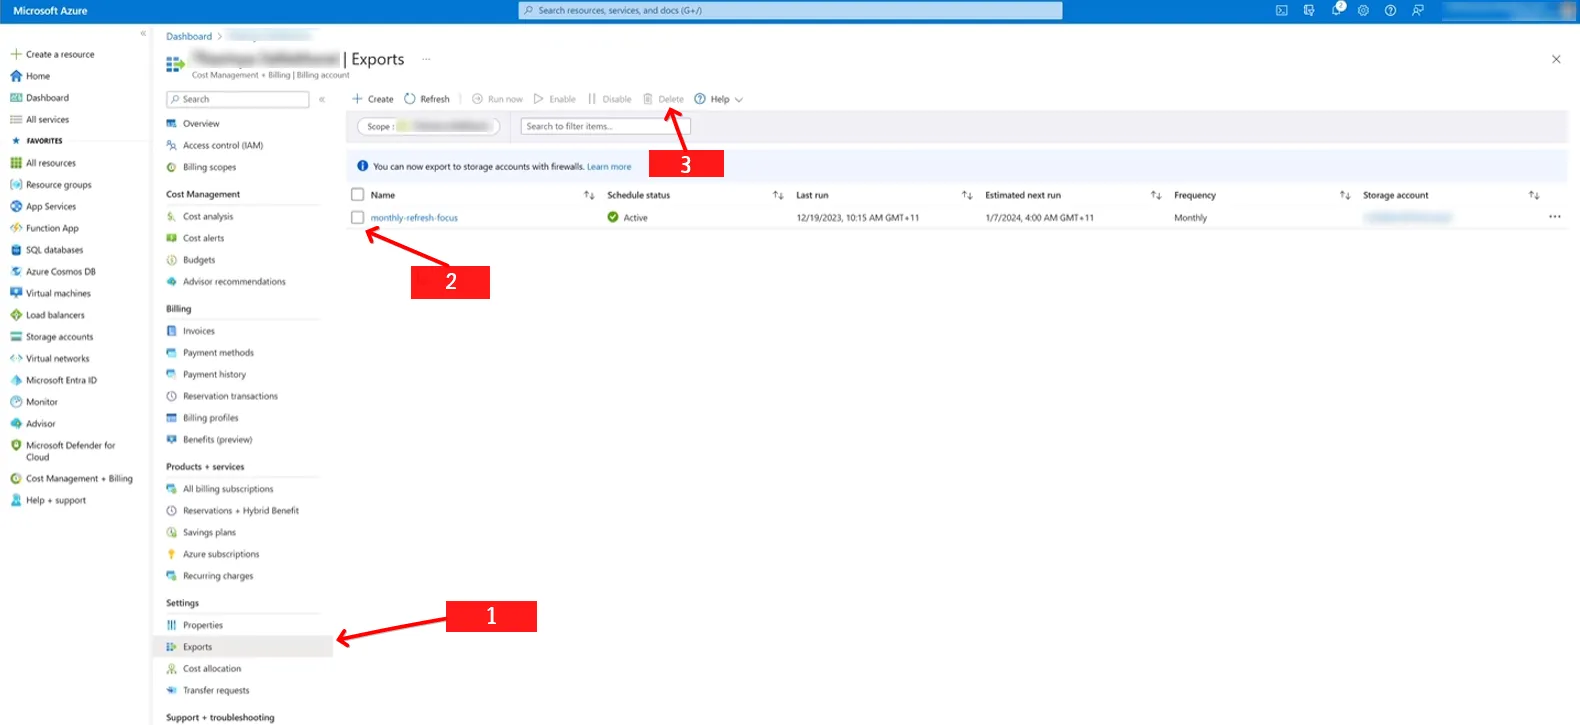Screen dimensions: 1580x725
Task: Sort by Last run column
Action: (x=967, y=195)
